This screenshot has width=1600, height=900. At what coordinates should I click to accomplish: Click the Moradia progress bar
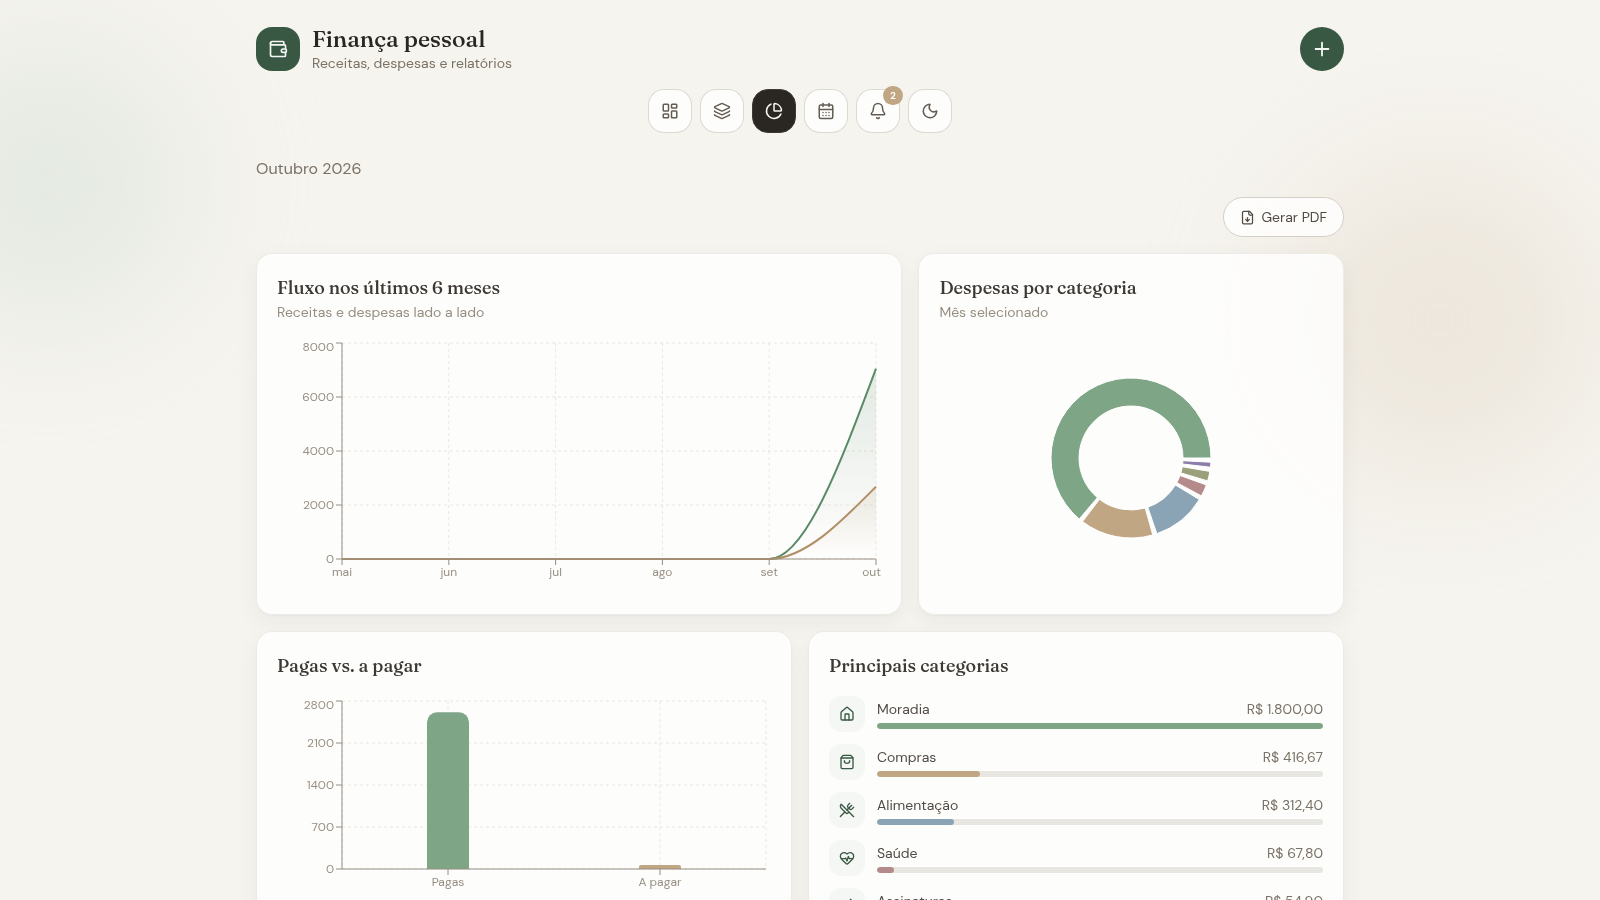click(1100, 726)
